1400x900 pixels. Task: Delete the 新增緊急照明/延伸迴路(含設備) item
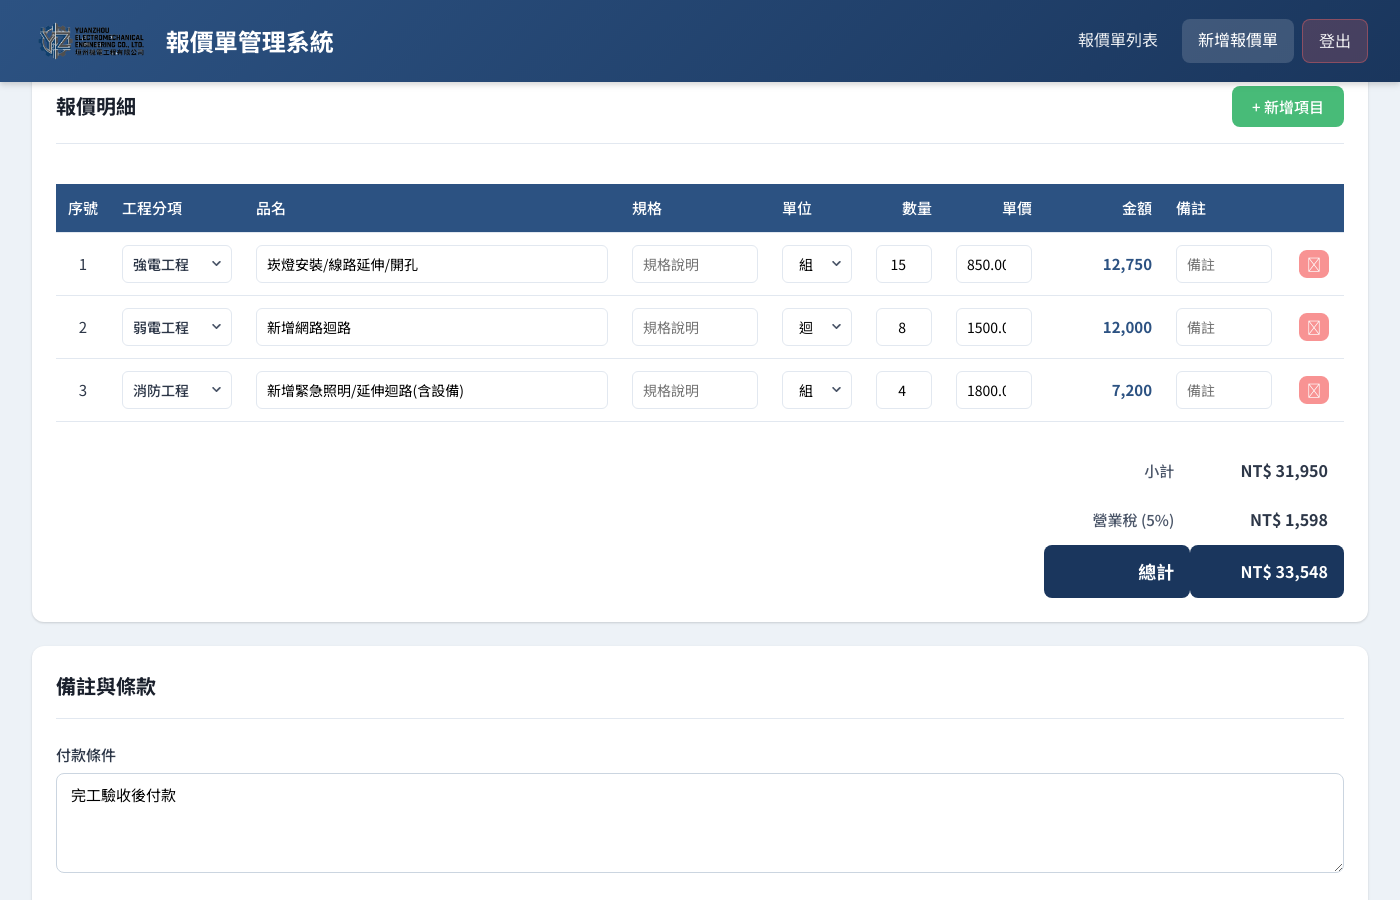tap(1313, 390)
